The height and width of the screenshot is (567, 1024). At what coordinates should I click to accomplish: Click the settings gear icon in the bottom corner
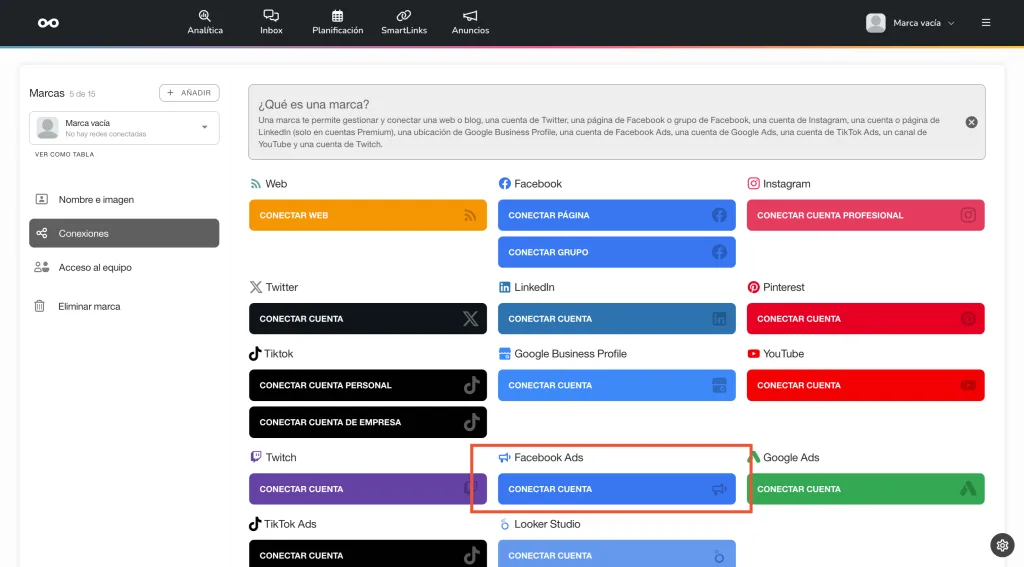tap(1002, 545)
